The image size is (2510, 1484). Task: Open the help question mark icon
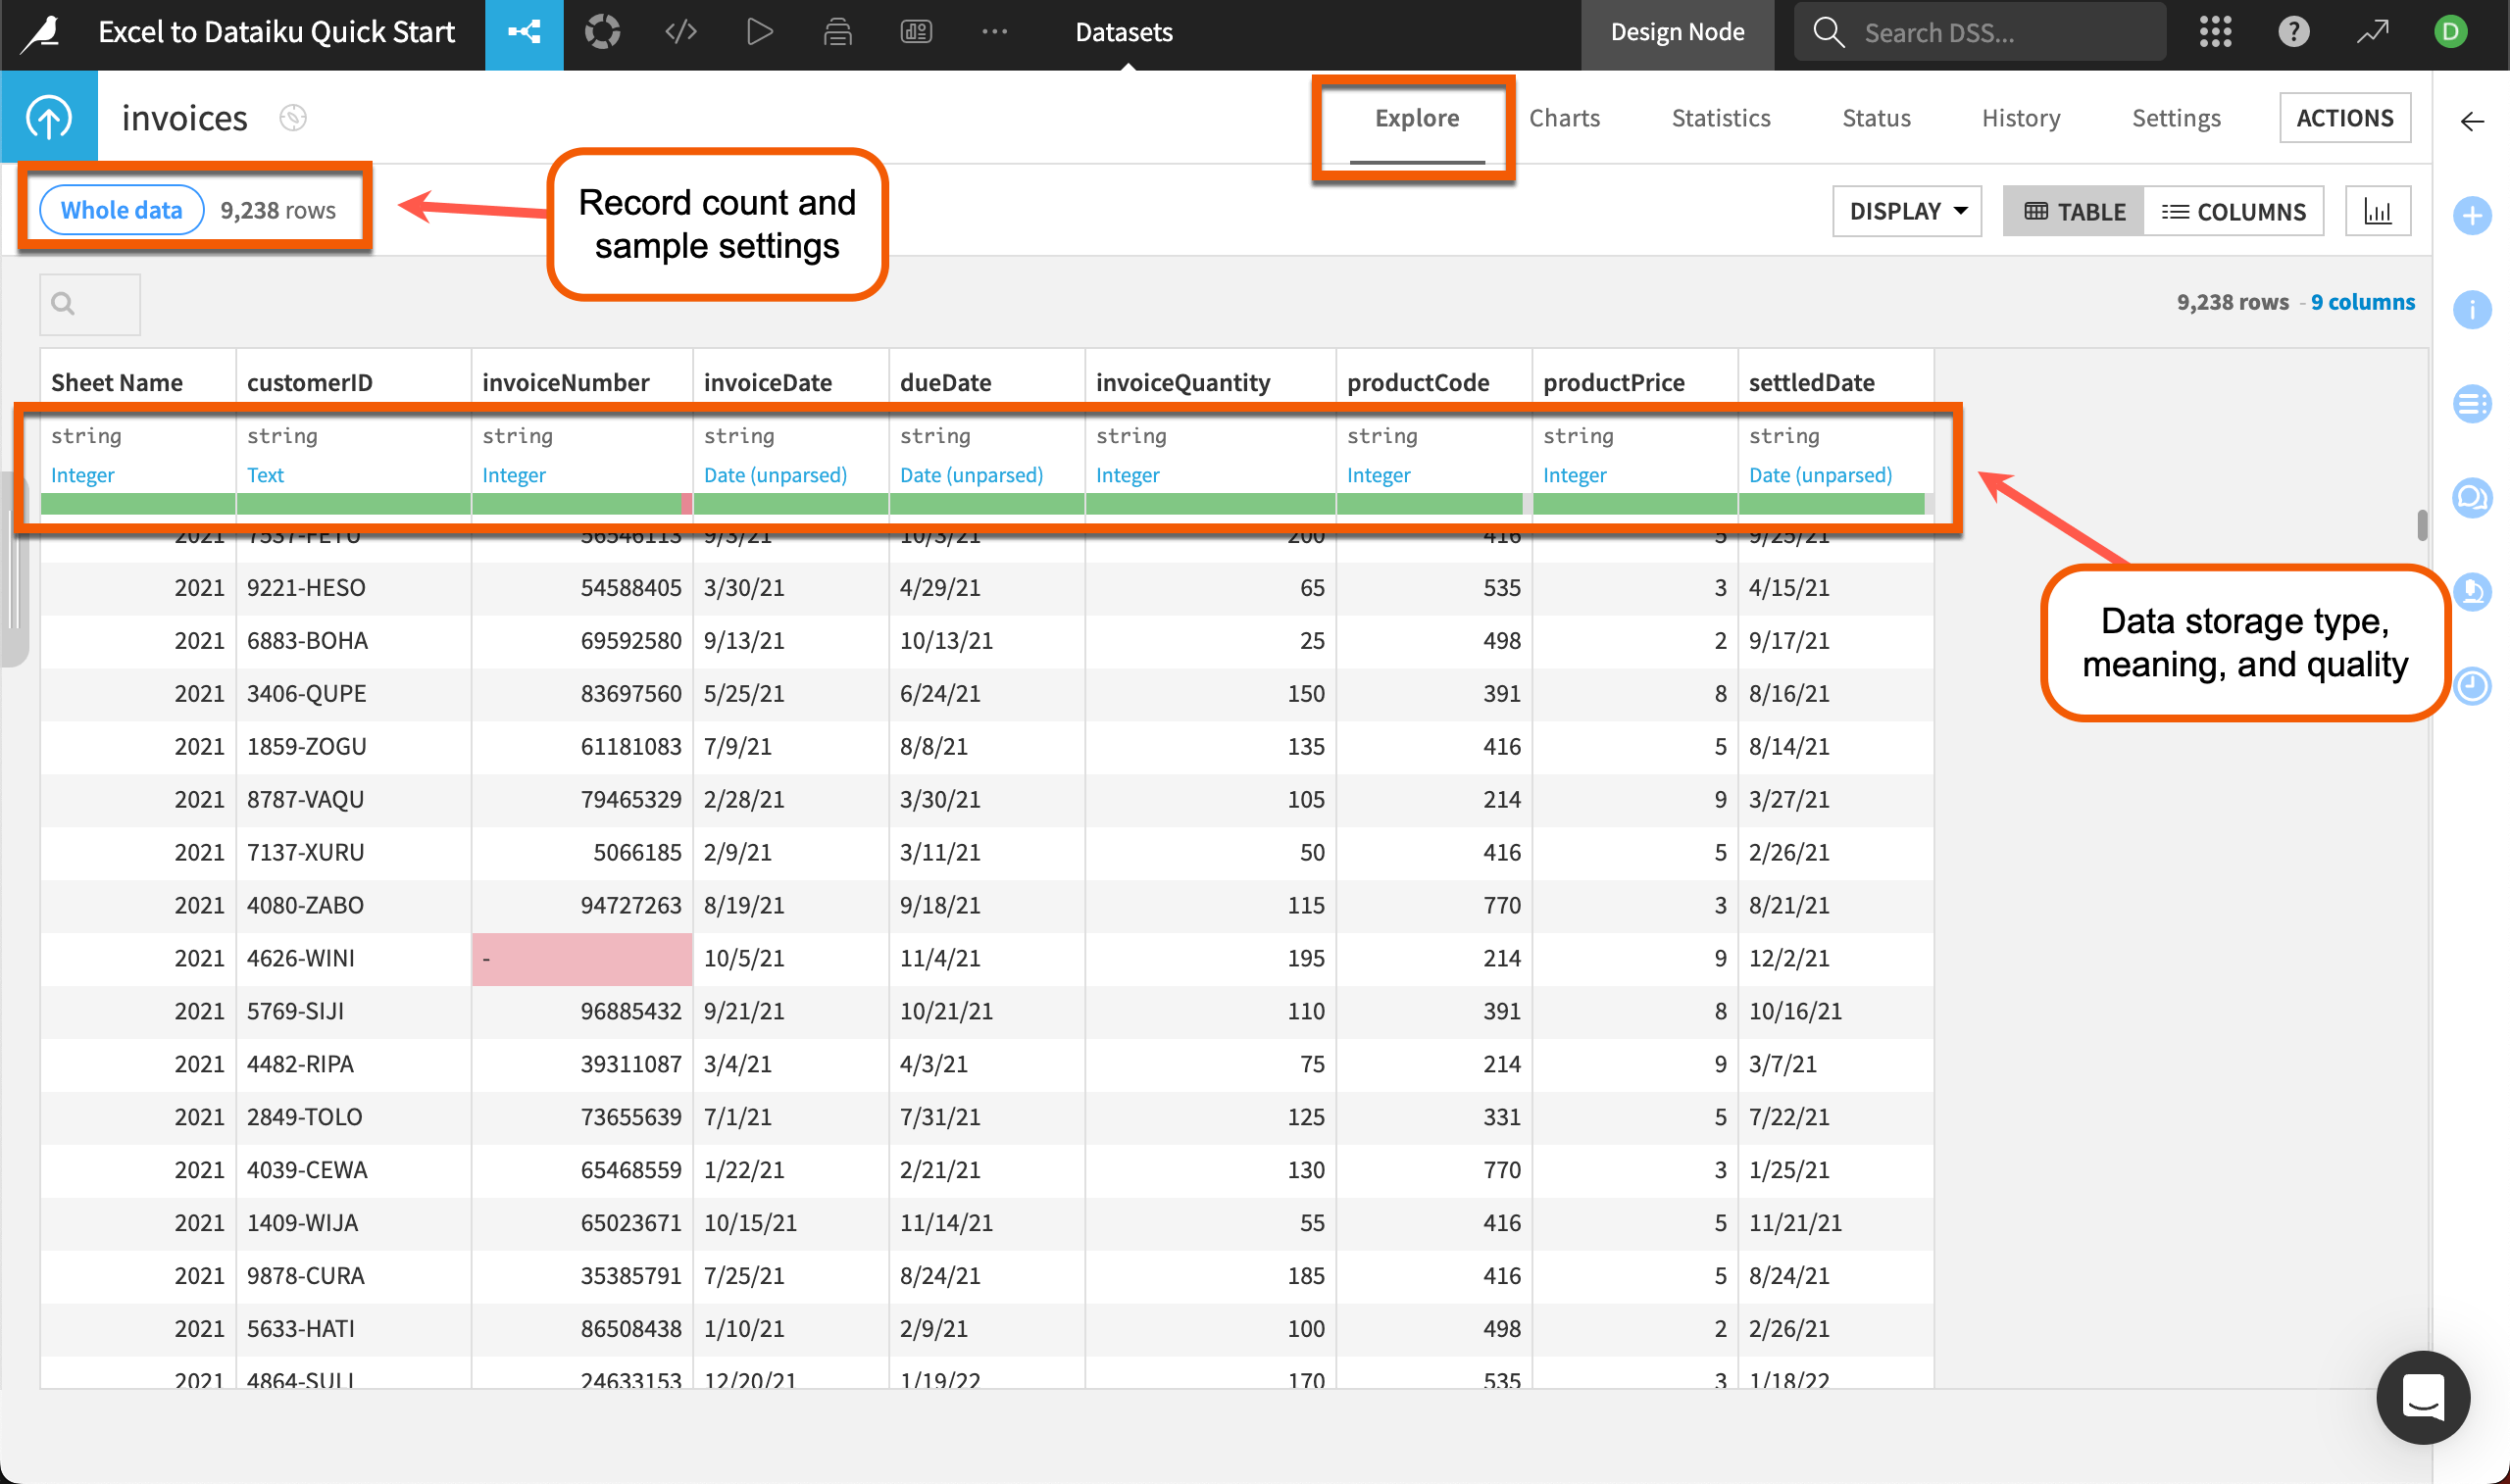pyautogui.click(x=2292, y=31)
